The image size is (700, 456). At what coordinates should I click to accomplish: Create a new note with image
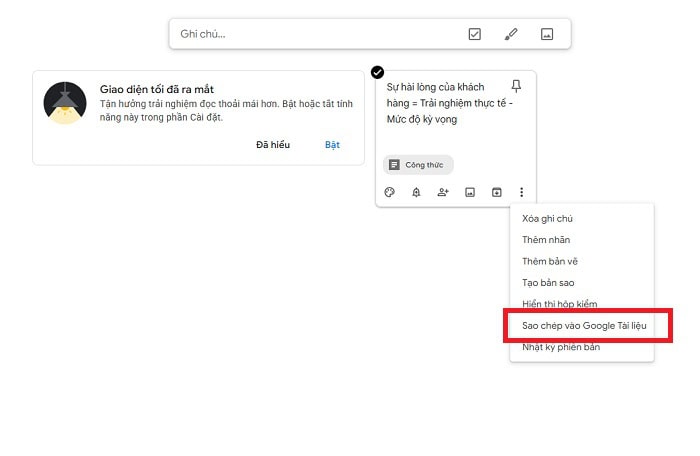[547, 34]
